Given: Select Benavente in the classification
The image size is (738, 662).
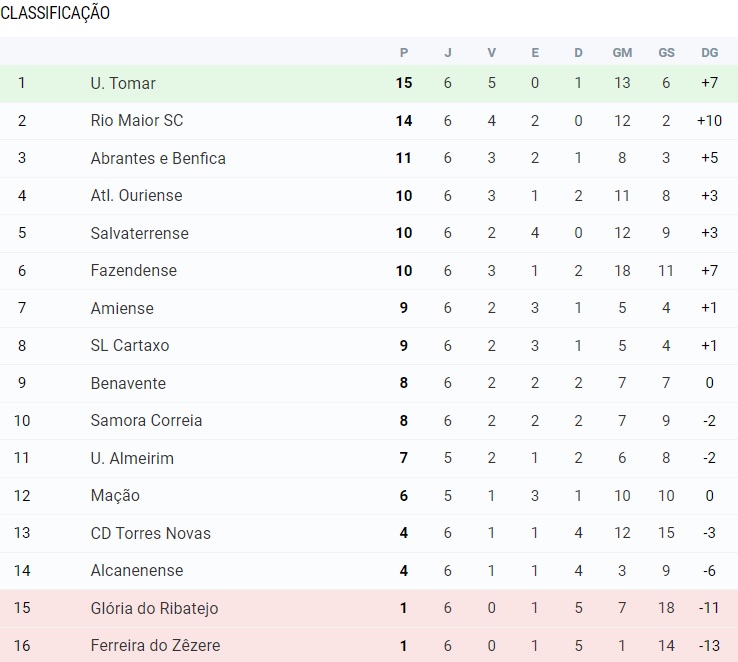Looking at the screenshot, I should 128,383.
